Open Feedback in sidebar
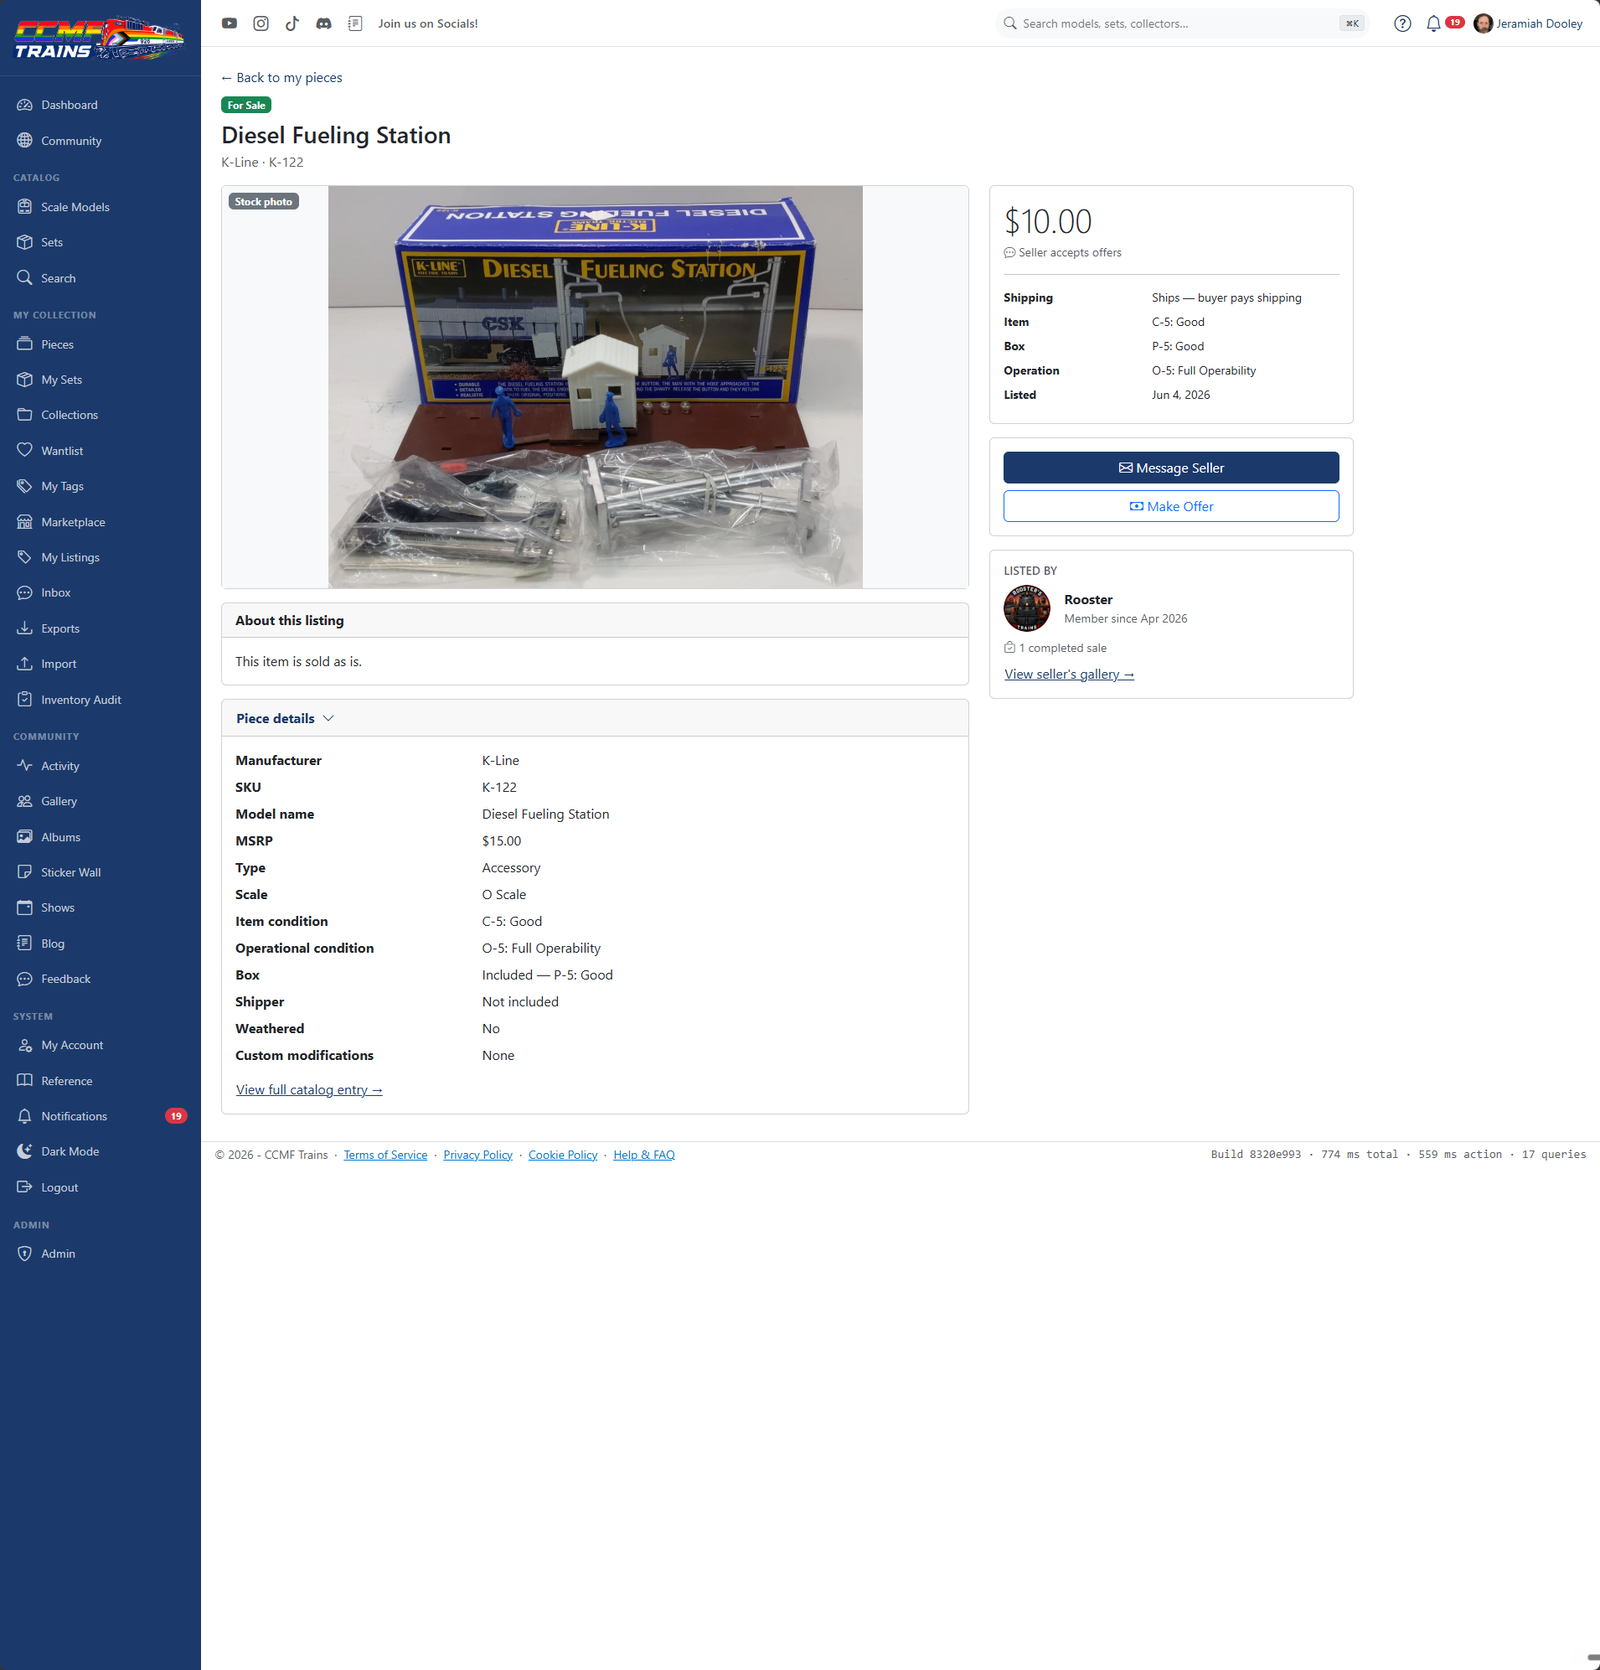Screen dimensions: 1600x1670 tap(100, 979)
